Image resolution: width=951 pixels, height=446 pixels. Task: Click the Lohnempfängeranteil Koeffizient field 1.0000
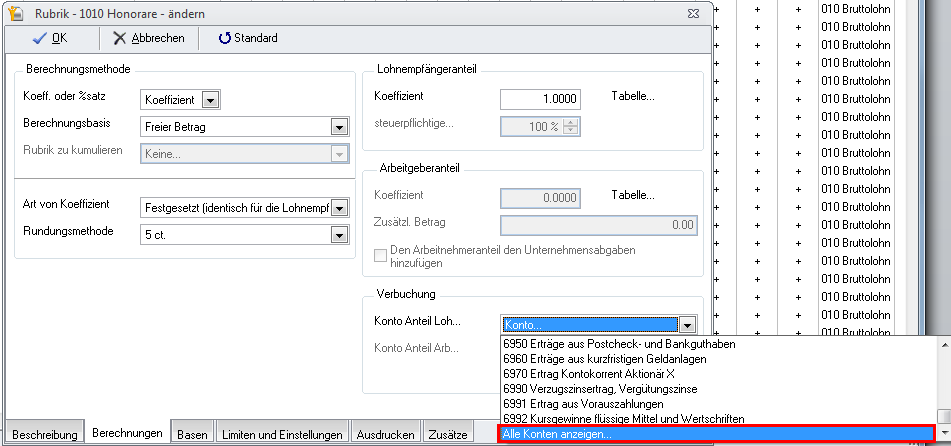tap(540, 99)
